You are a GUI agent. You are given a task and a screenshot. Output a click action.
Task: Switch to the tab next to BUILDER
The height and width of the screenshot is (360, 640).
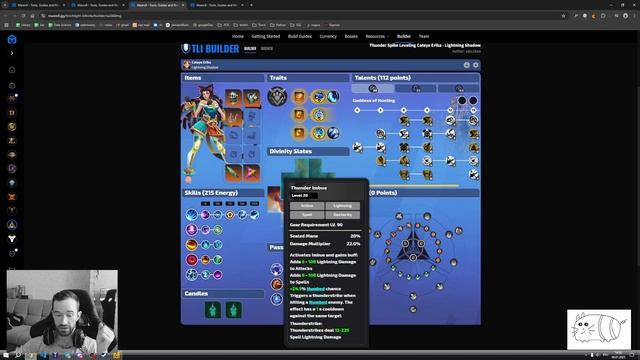click(x=267, y=49)
